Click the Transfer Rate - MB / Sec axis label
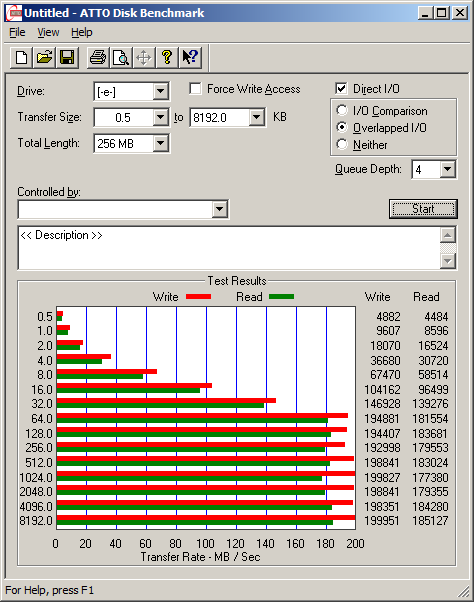This screenshot has width=474, height=602. tap(200, 557)
